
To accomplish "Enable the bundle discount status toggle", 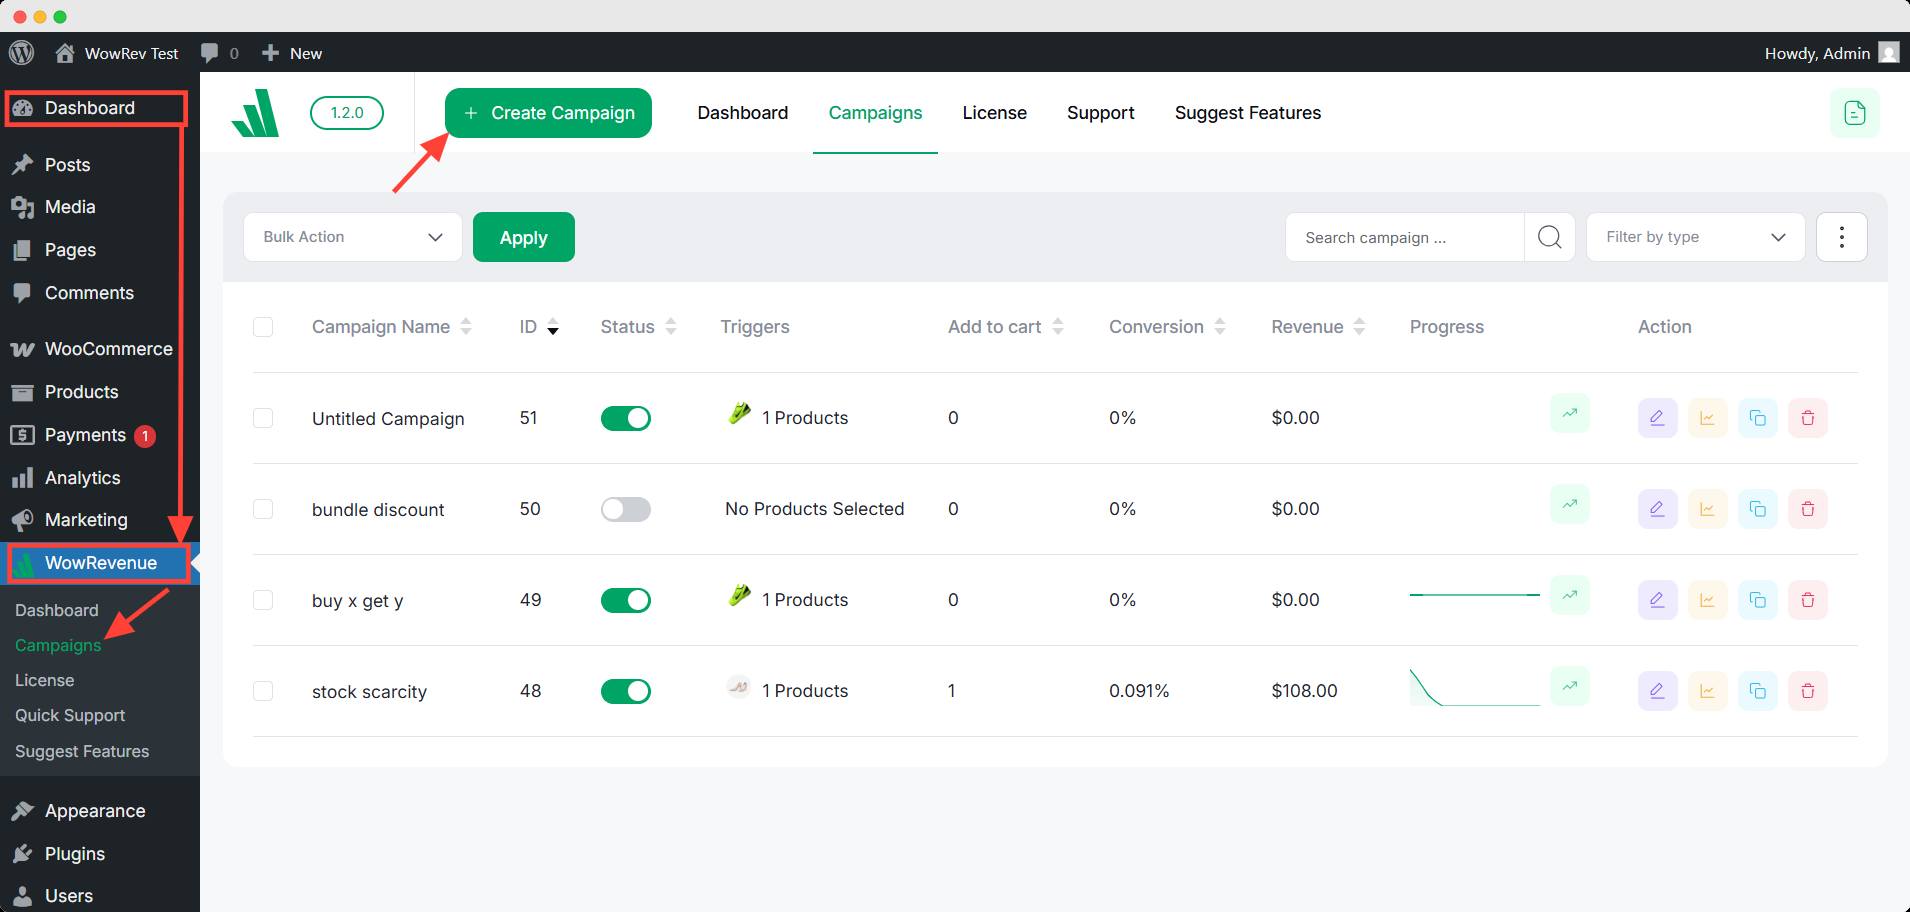I will click(626, 509).
